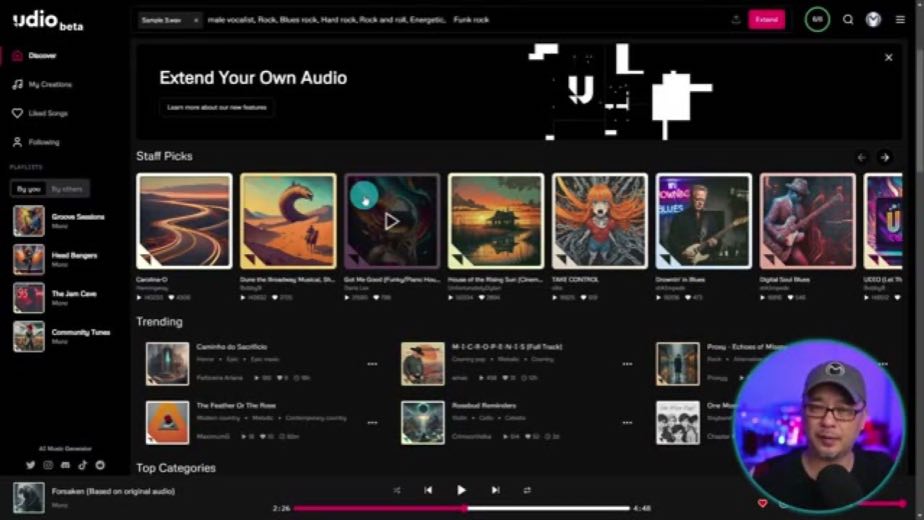The width and height of the screenshot is (924, 520).
Task: Open House of the Rising Sun cover
Action: pos(496,221)
